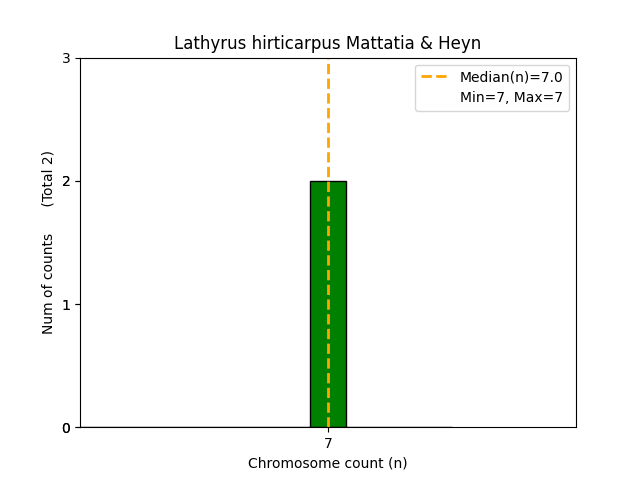
Task: Click the "Median(n)=7.0" legend entry
Action: pyautogui.click(x=510, y=77)
